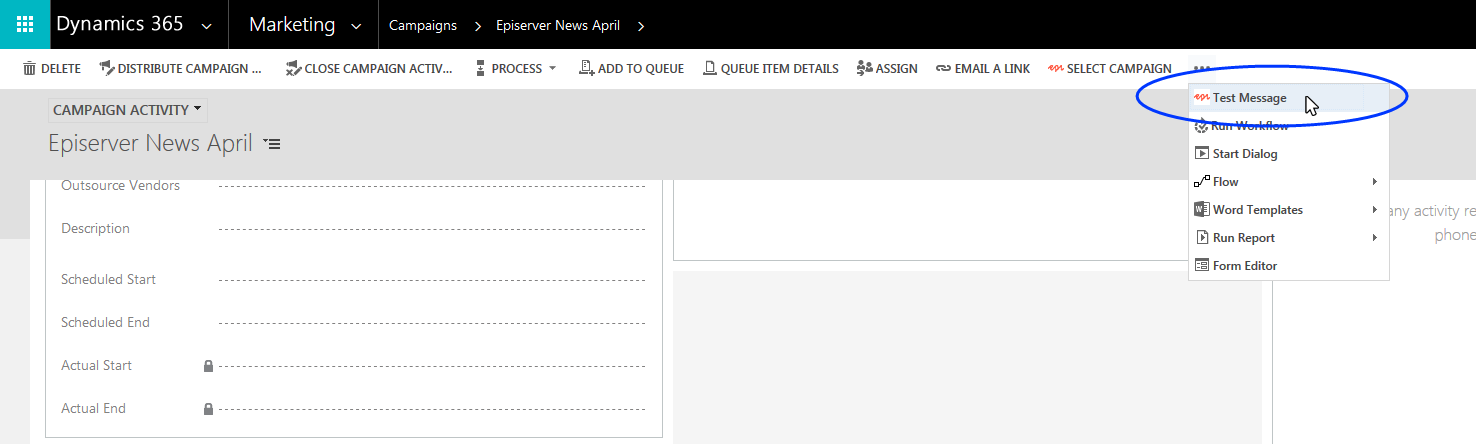Click the Select Campaign command
This screenshot has height=444, width=1476.
[1110, 69]
